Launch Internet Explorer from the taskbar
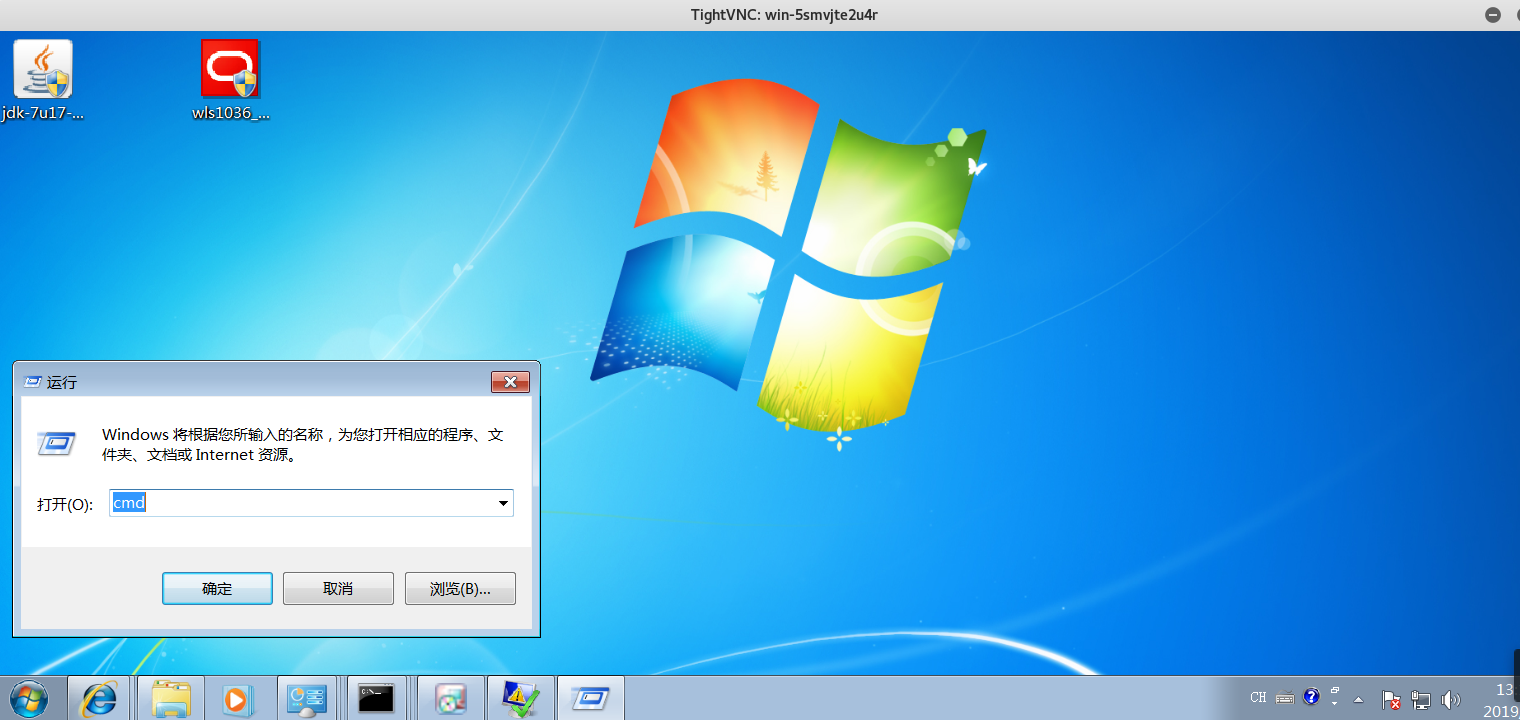1520x720 pixels. [x=99, y=698]
